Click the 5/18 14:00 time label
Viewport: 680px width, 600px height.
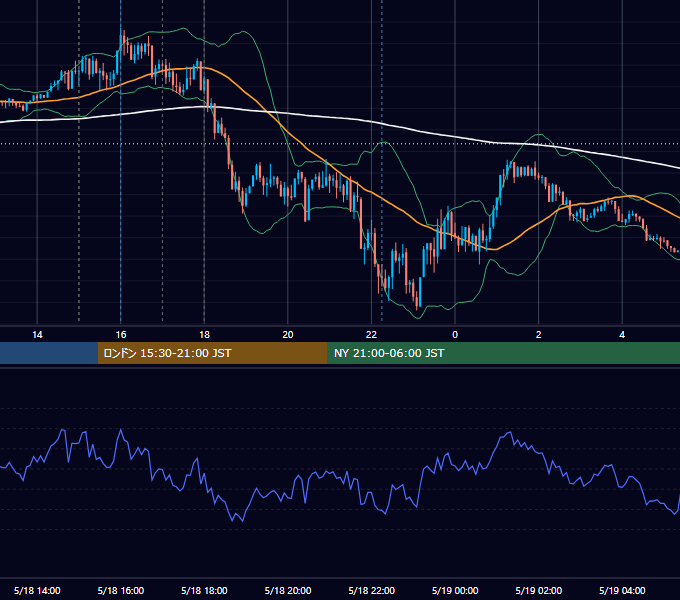(37, 590)
